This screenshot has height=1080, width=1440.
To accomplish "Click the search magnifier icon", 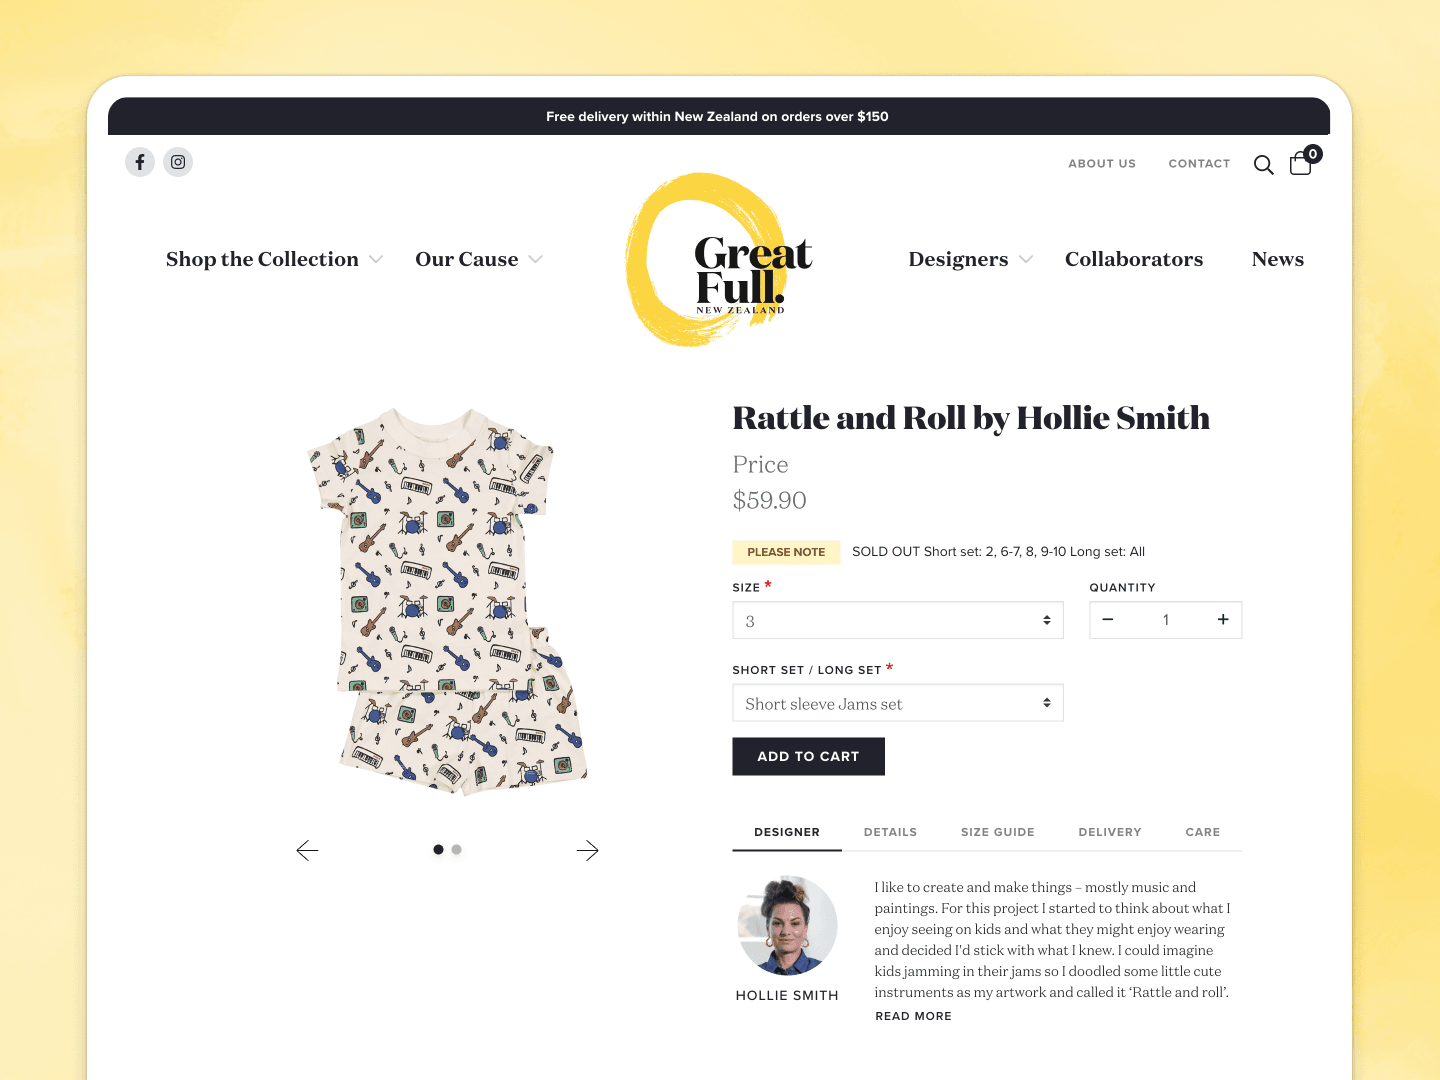I will coord(1264,165).
